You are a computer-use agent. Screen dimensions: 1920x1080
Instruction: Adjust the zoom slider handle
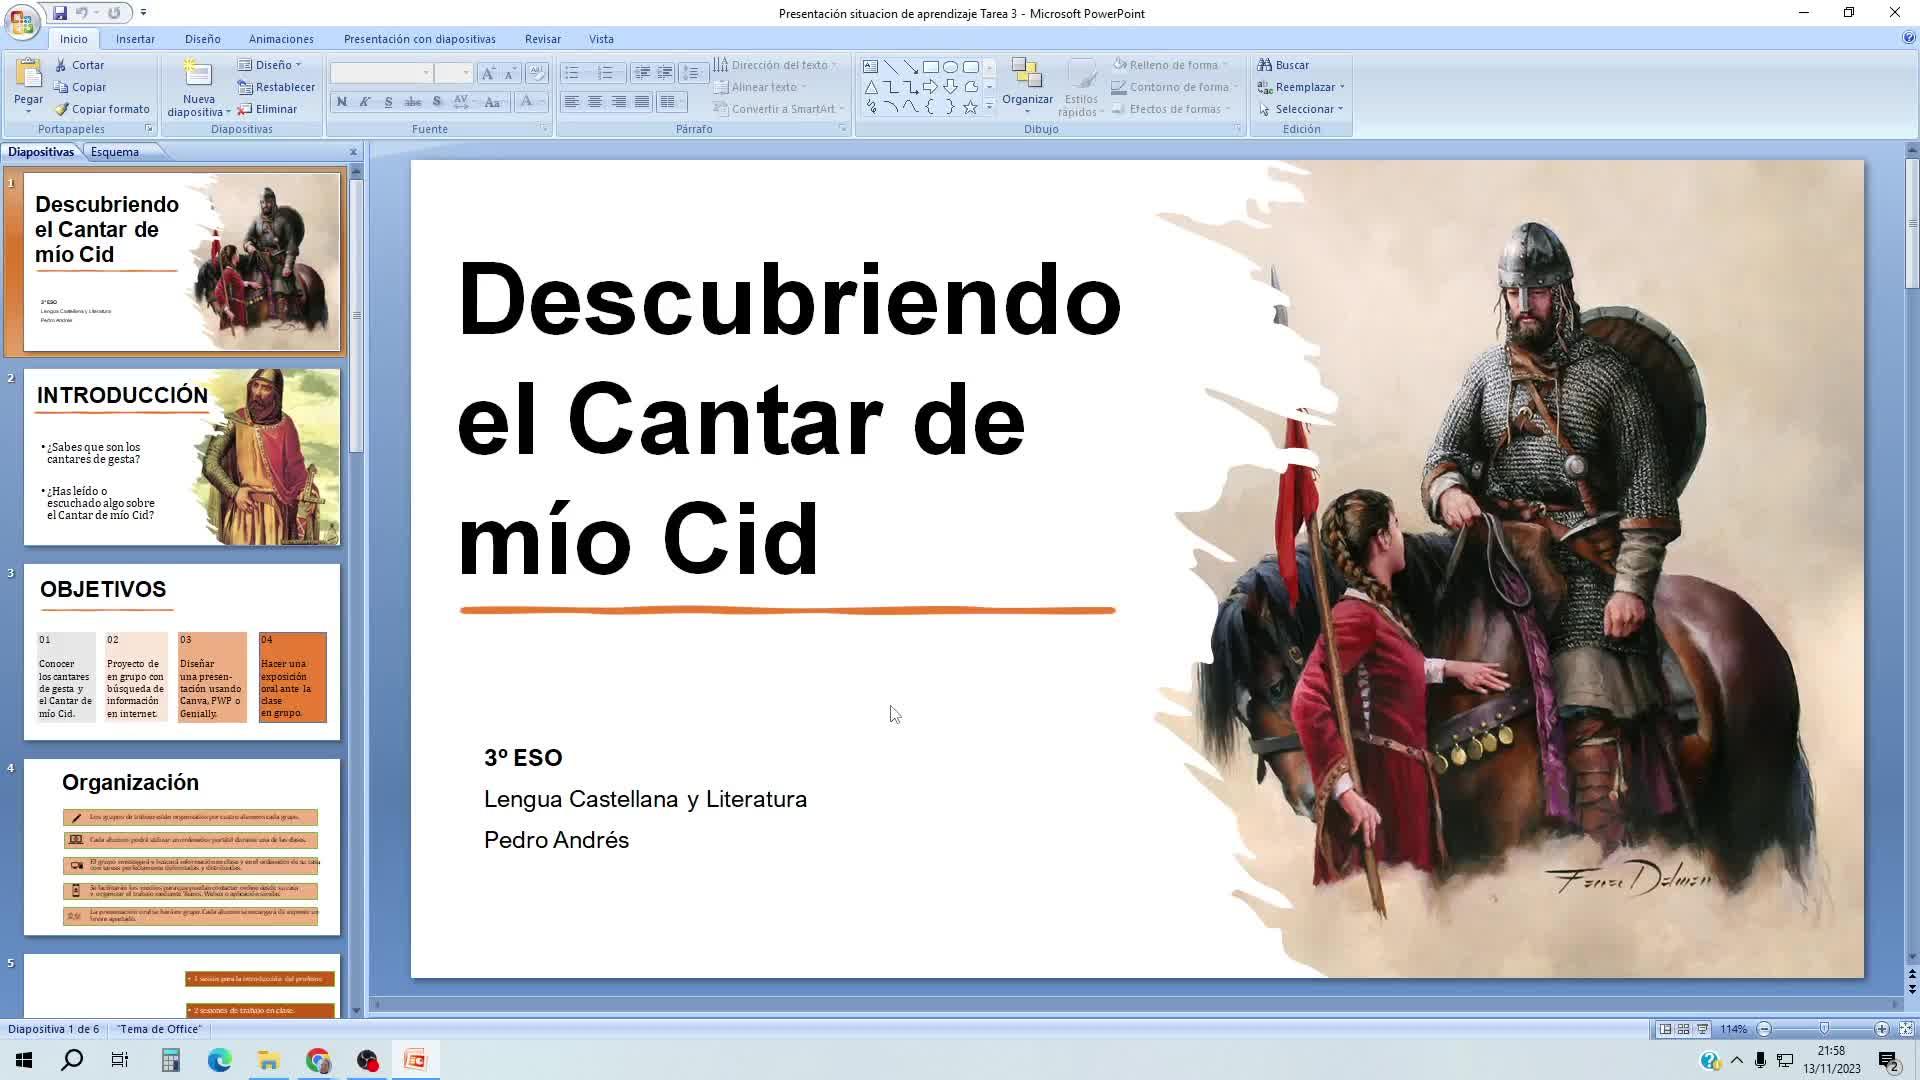[x=1824, y=1029]
